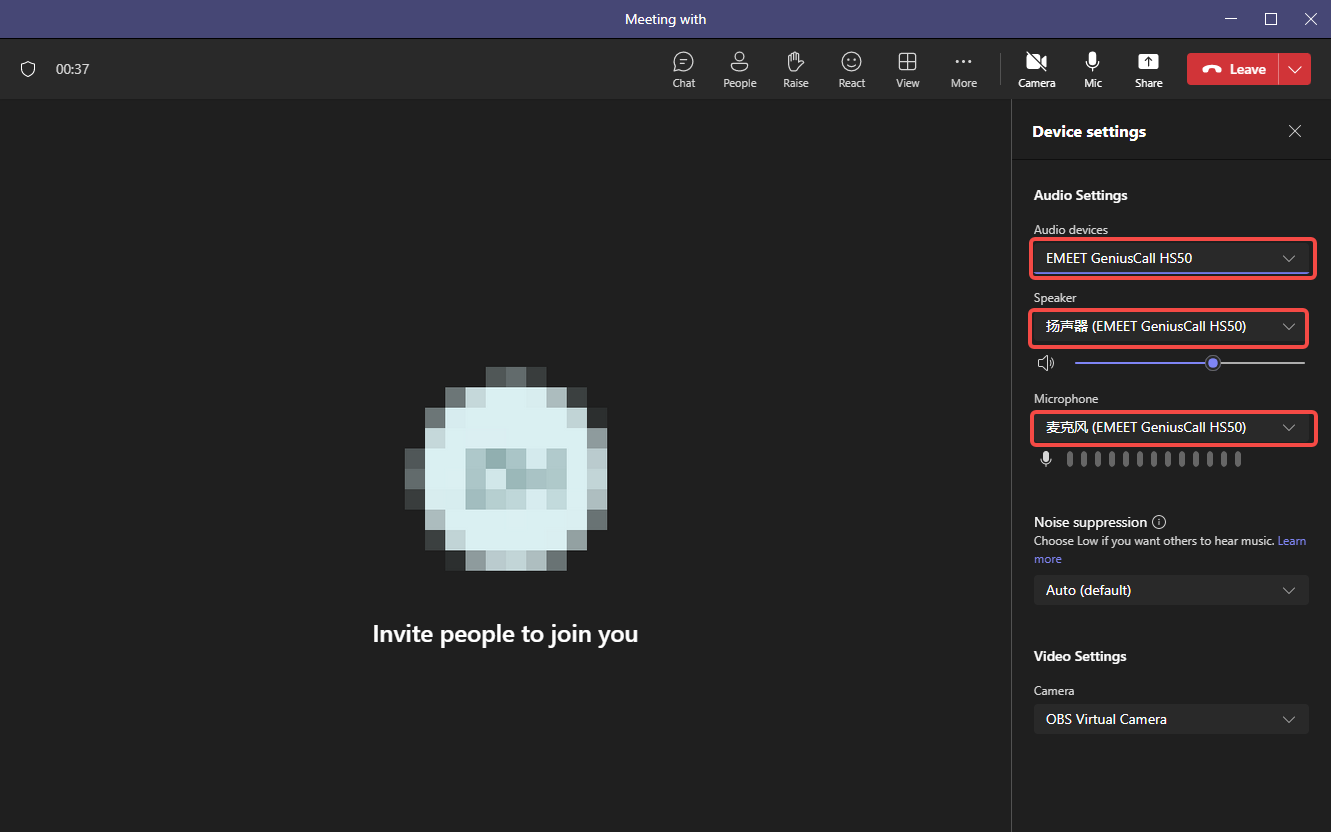The width and height of the screenshot is (1331, 832).
Task: Click the Noise suppression info icon
Action: pyautogui.click(x=1159, y=522)
